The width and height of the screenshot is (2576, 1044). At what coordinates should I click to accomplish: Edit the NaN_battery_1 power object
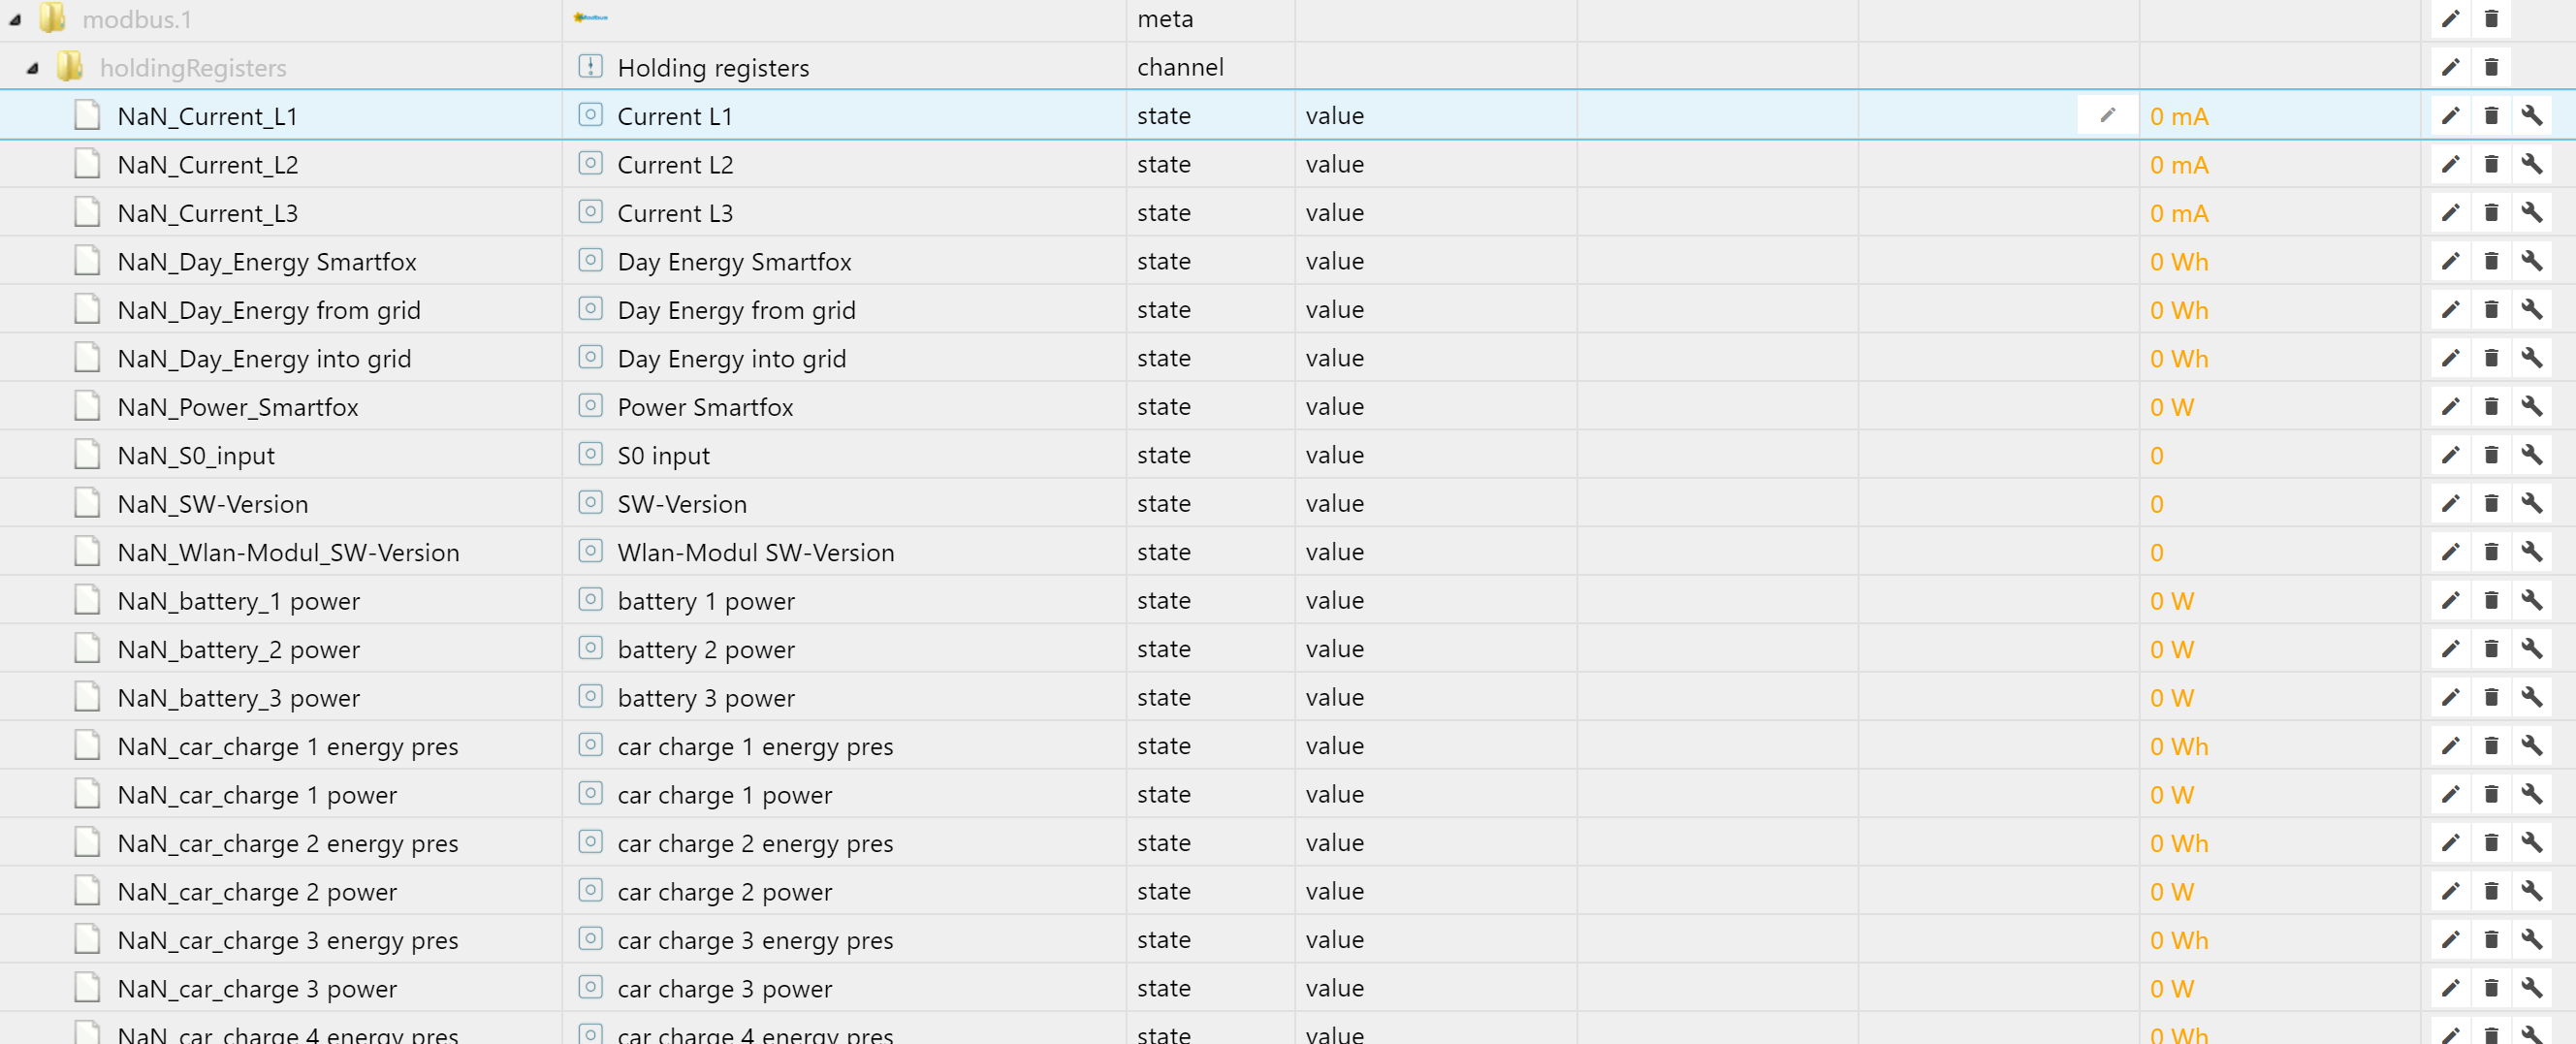coord(2449,601)
